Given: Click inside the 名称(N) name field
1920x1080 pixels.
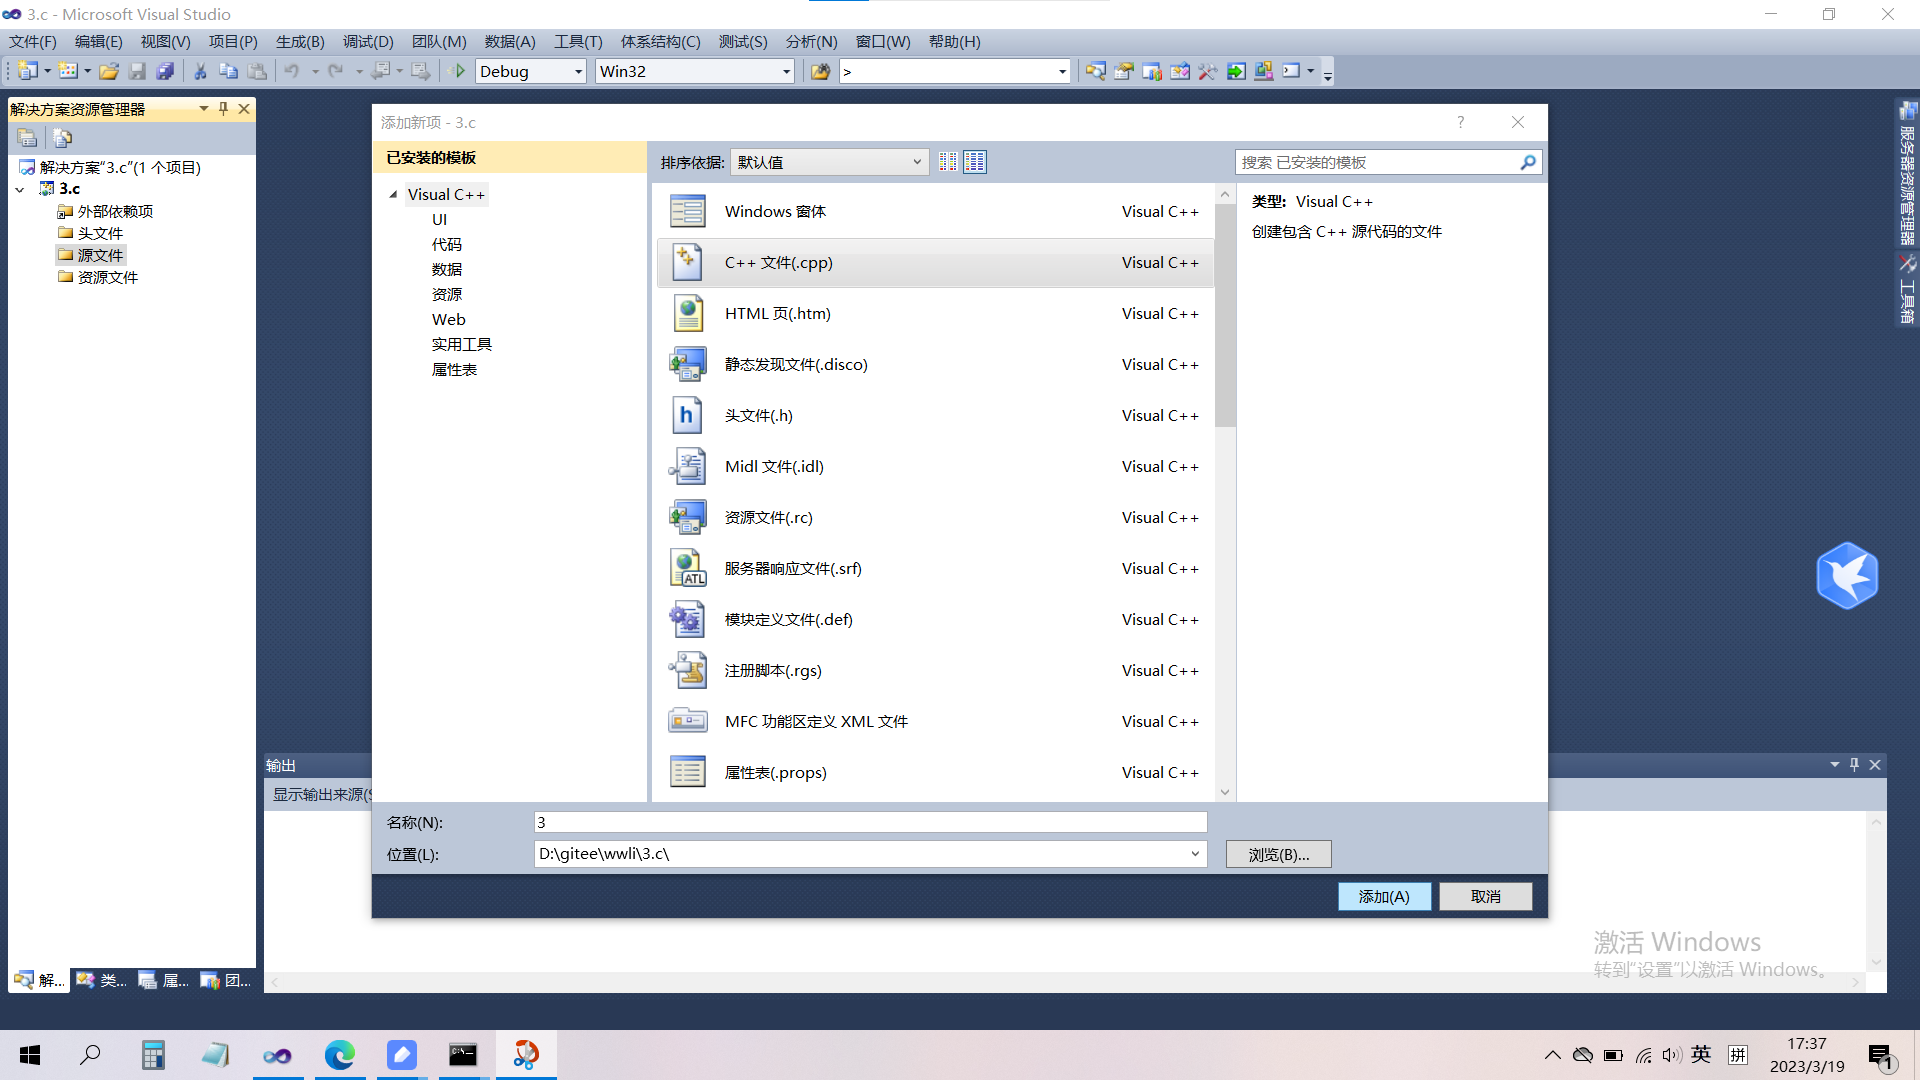Looking at the screenshot, I should coord(870,821).
